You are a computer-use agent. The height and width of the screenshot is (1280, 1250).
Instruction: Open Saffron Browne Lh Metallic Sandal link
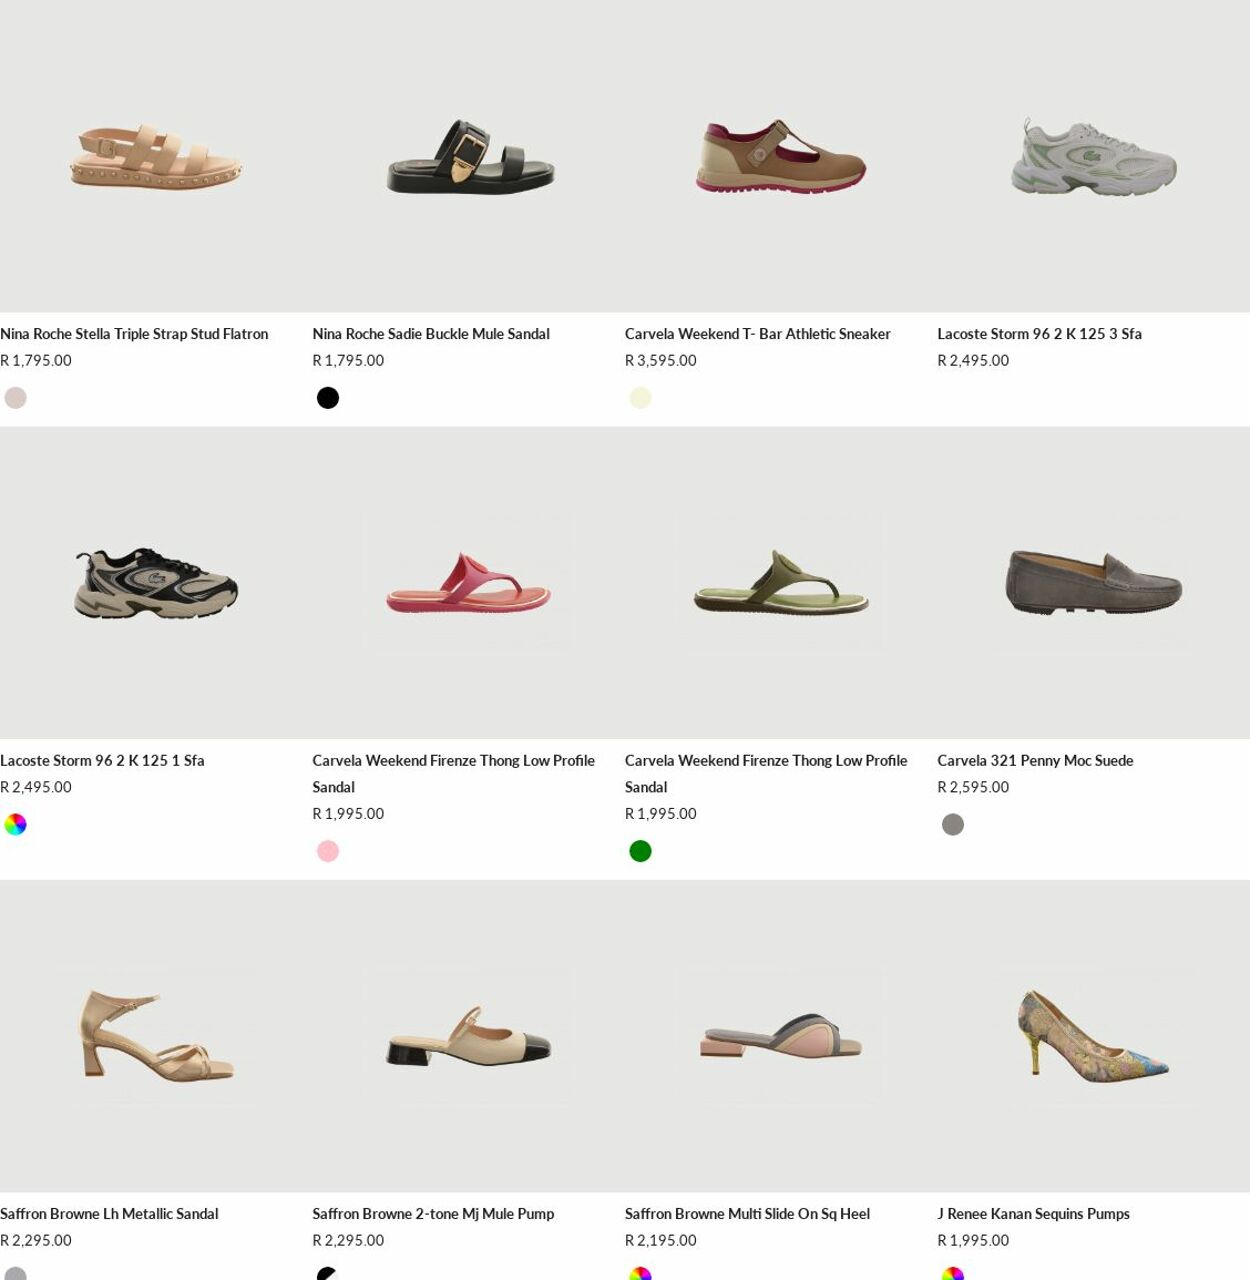tap(109, 1214)
